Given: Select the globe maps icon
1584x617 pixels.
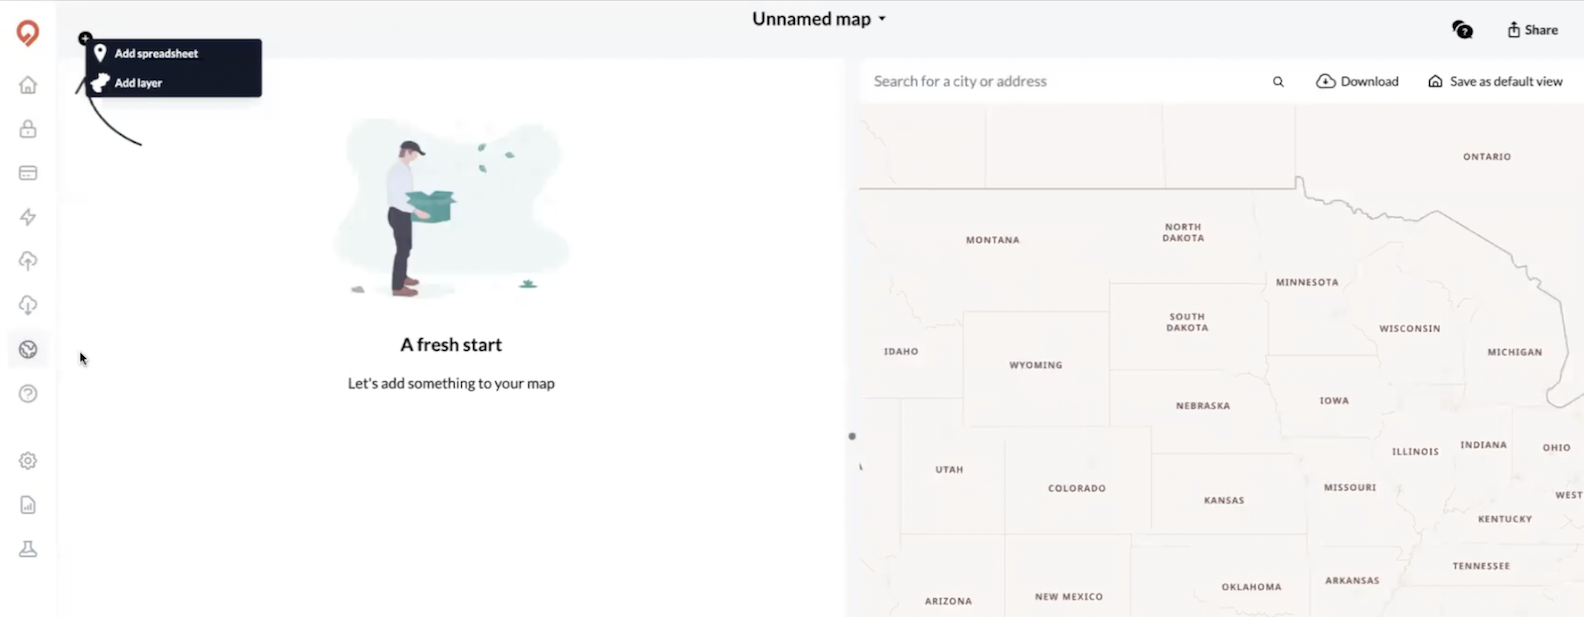Looking at the screenshot, I should [28, 349].
